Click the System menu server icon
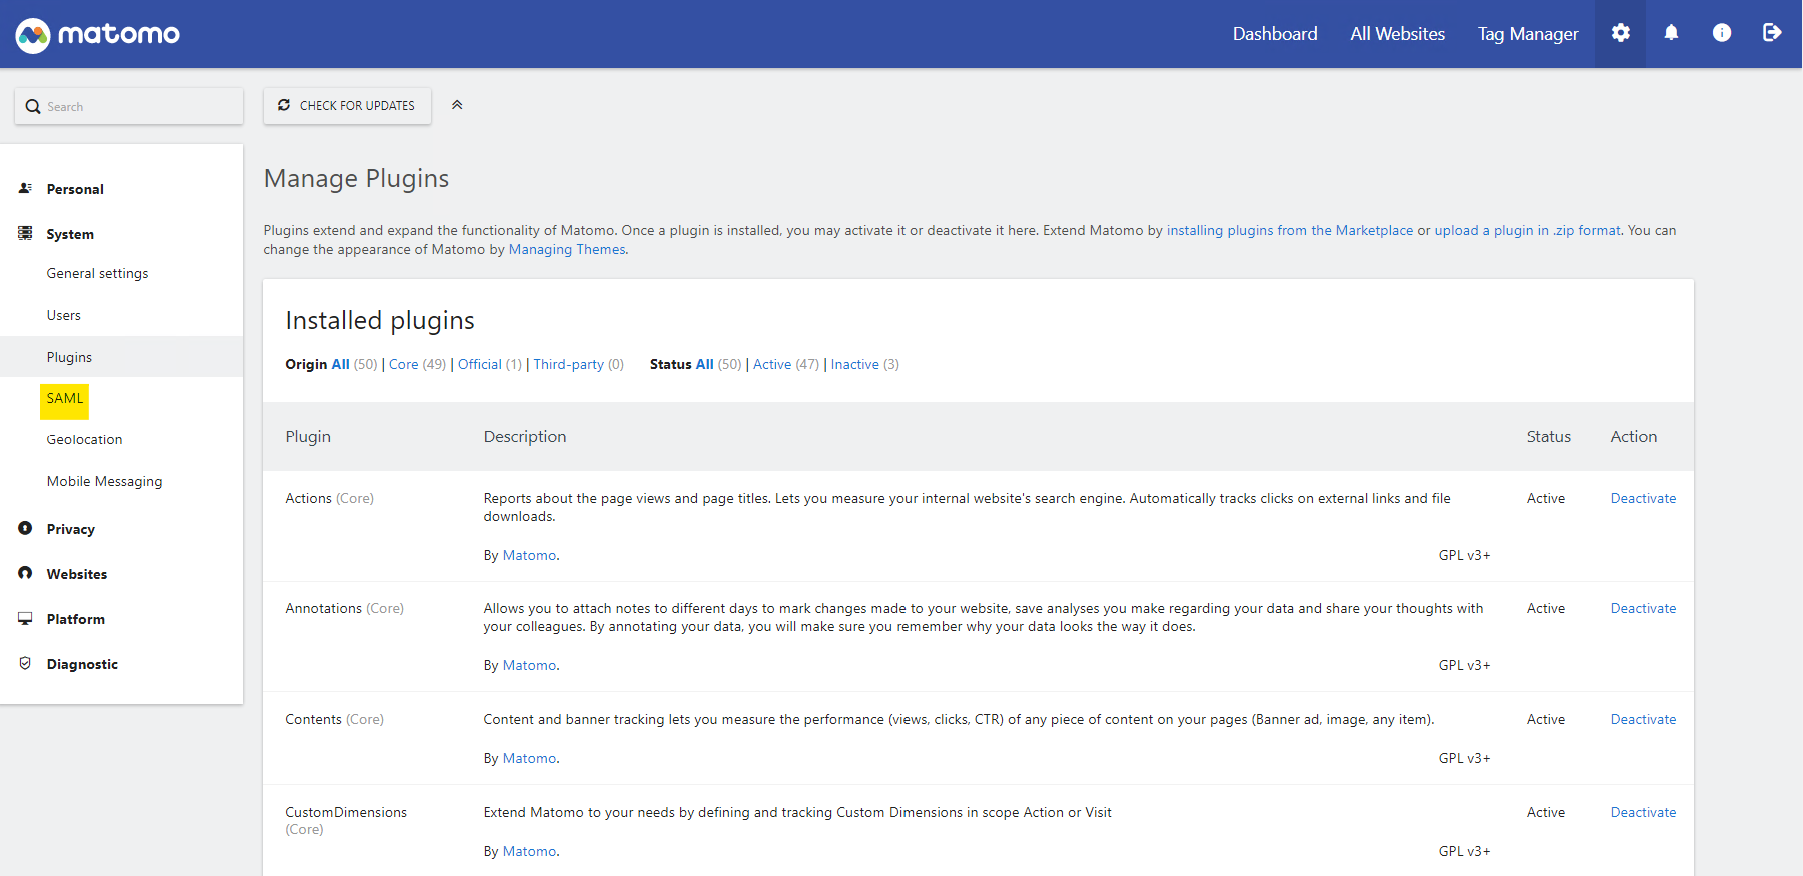The width and height of the screenshot is (1803, 876). pyautogui.click(x=25, y=233)
